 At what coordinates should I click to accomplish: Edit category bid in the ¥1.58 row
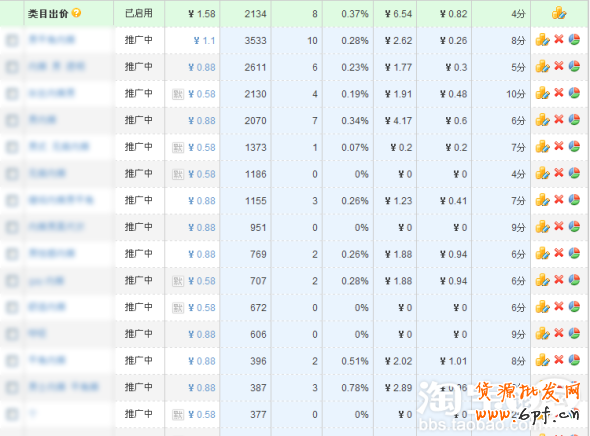tap(559, 13)
